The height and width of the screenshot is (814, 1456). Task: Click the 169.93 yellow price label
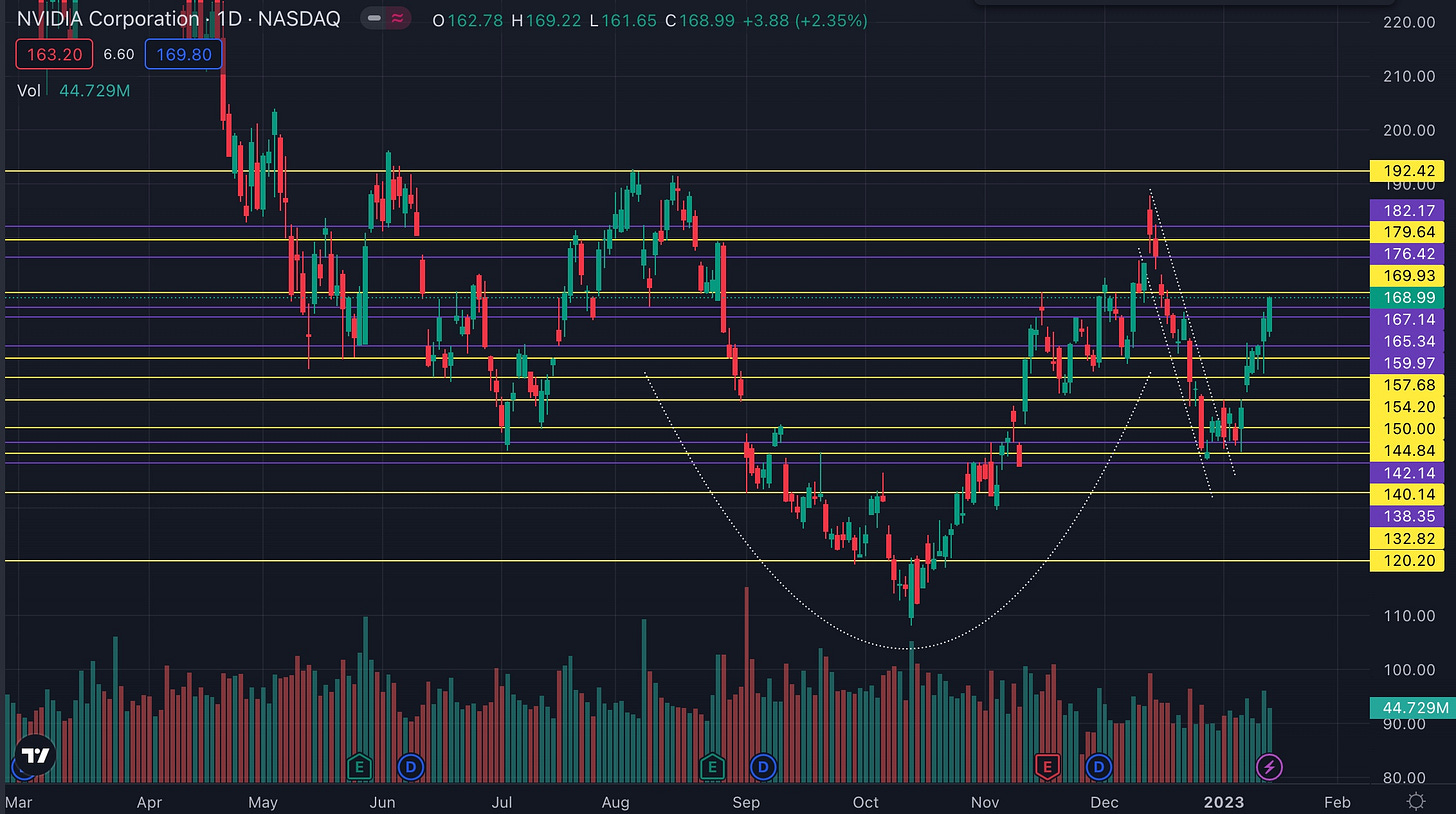(1407, 276)
